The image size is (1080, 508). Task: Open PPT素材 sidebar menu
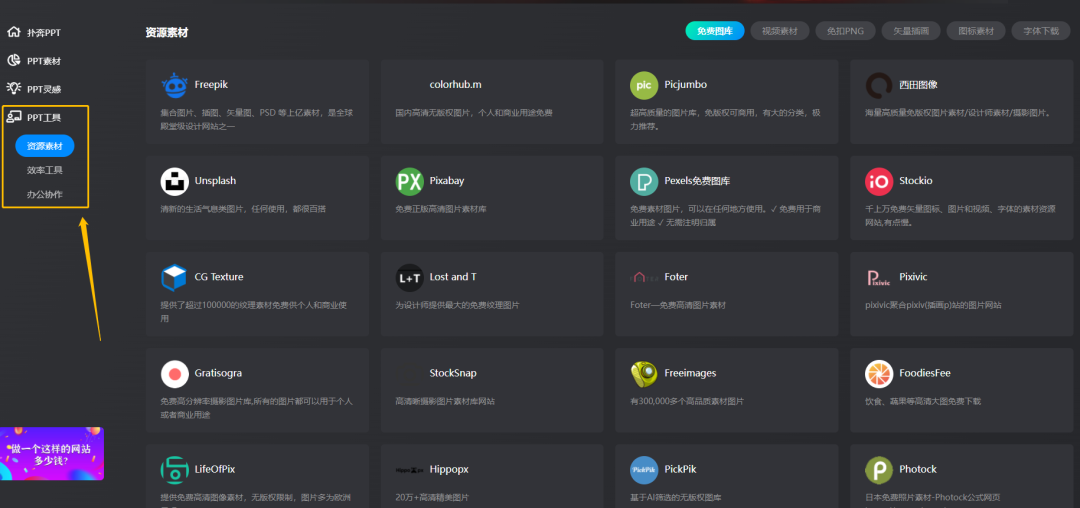[44, 61]
